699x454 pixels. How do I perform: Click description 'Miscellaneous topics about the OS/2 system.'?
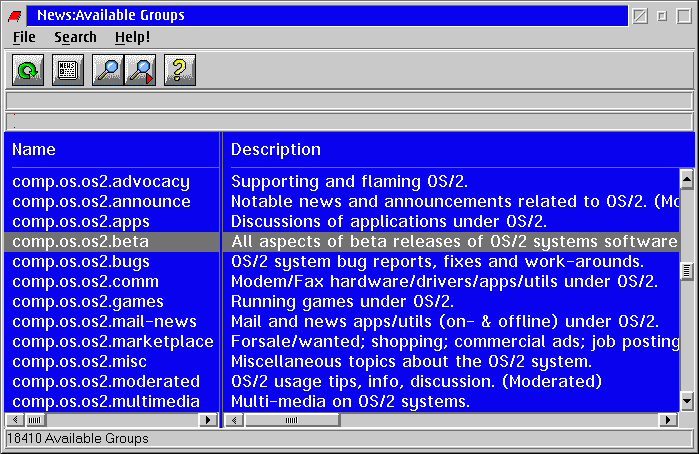(x=411, y=362)
